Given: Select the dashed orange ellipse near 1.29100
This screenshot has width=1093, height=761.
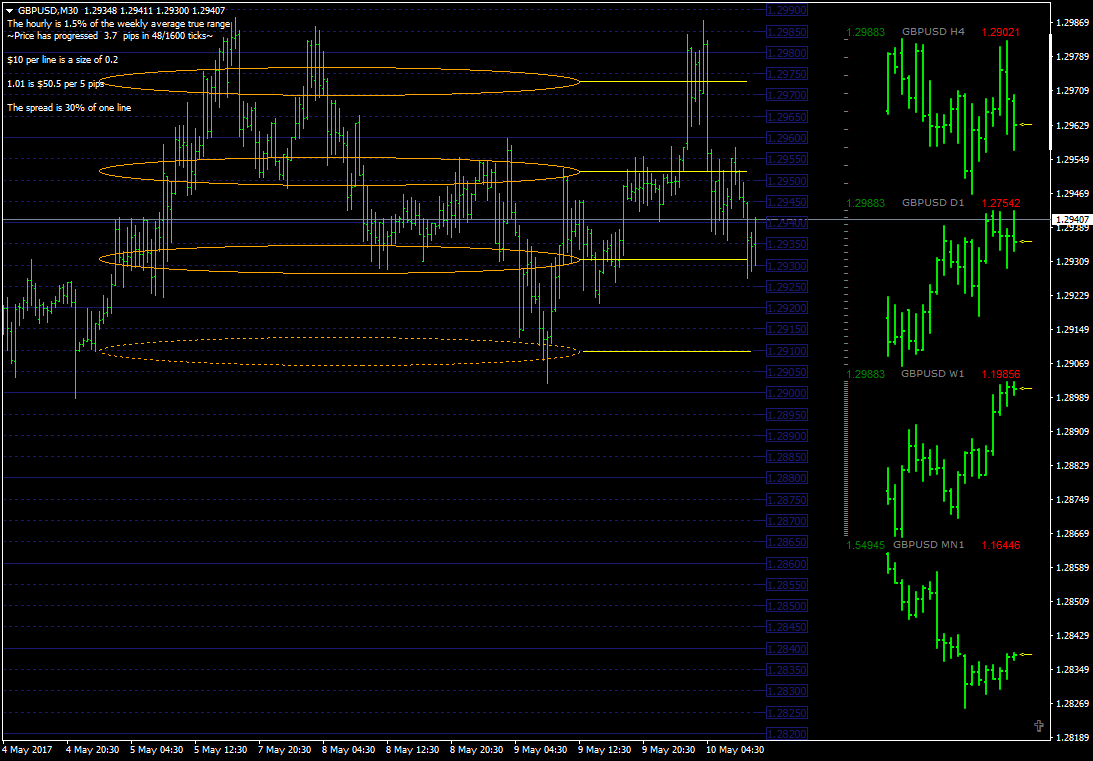Looking at the screenshot, I should [x=339, y=351].
